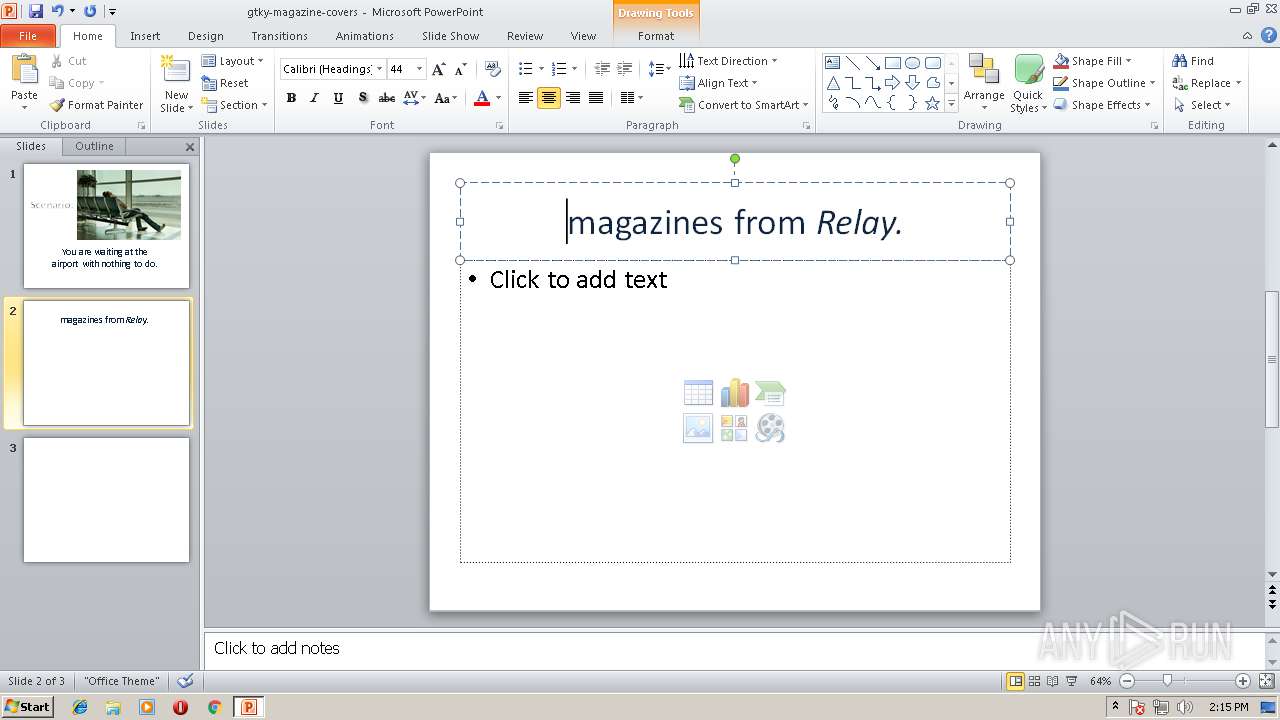The height and width of the screenshot is (720, 1280).
Task: Select slide 1 thumbnail
Action: pos(107,226)
